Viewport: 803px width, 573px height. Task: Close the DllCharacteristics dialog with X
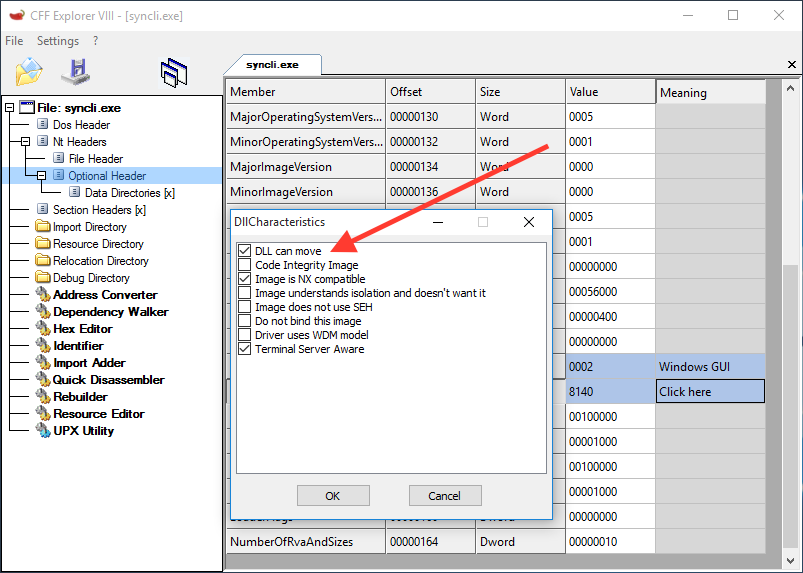pyautogui.click(x=529, y=222)
